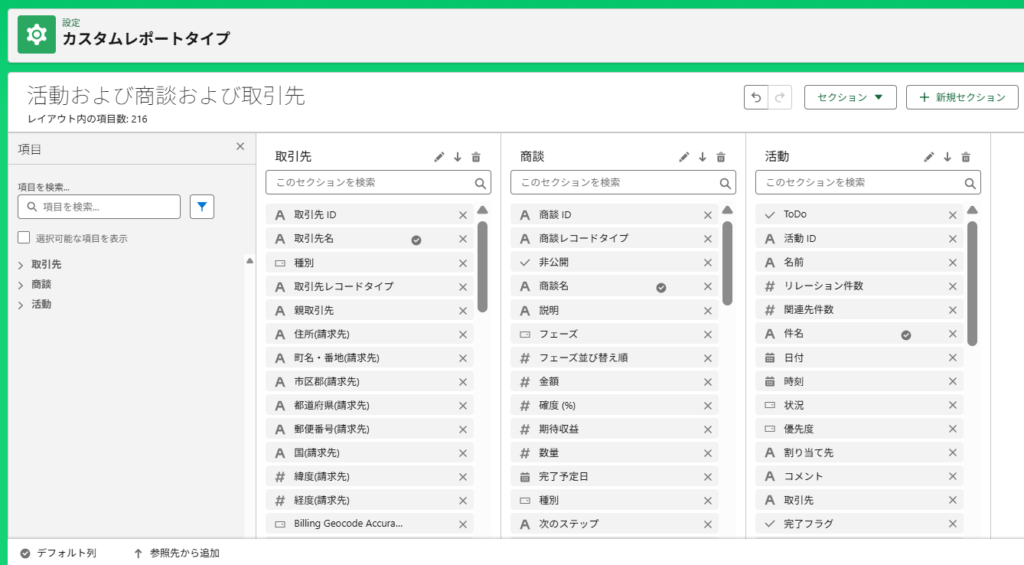Click the 商談 section scrollbar thumb
This screenshot has width=1024, height=565.
click(728, 263)
